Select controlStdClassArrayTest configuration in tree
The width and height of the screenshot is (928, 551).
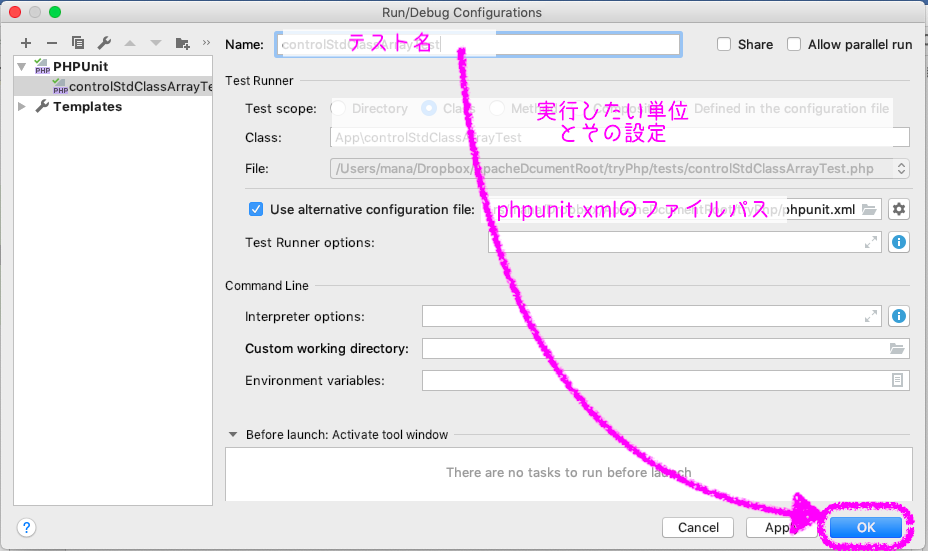pyautogui.click(x=113, y=86)
